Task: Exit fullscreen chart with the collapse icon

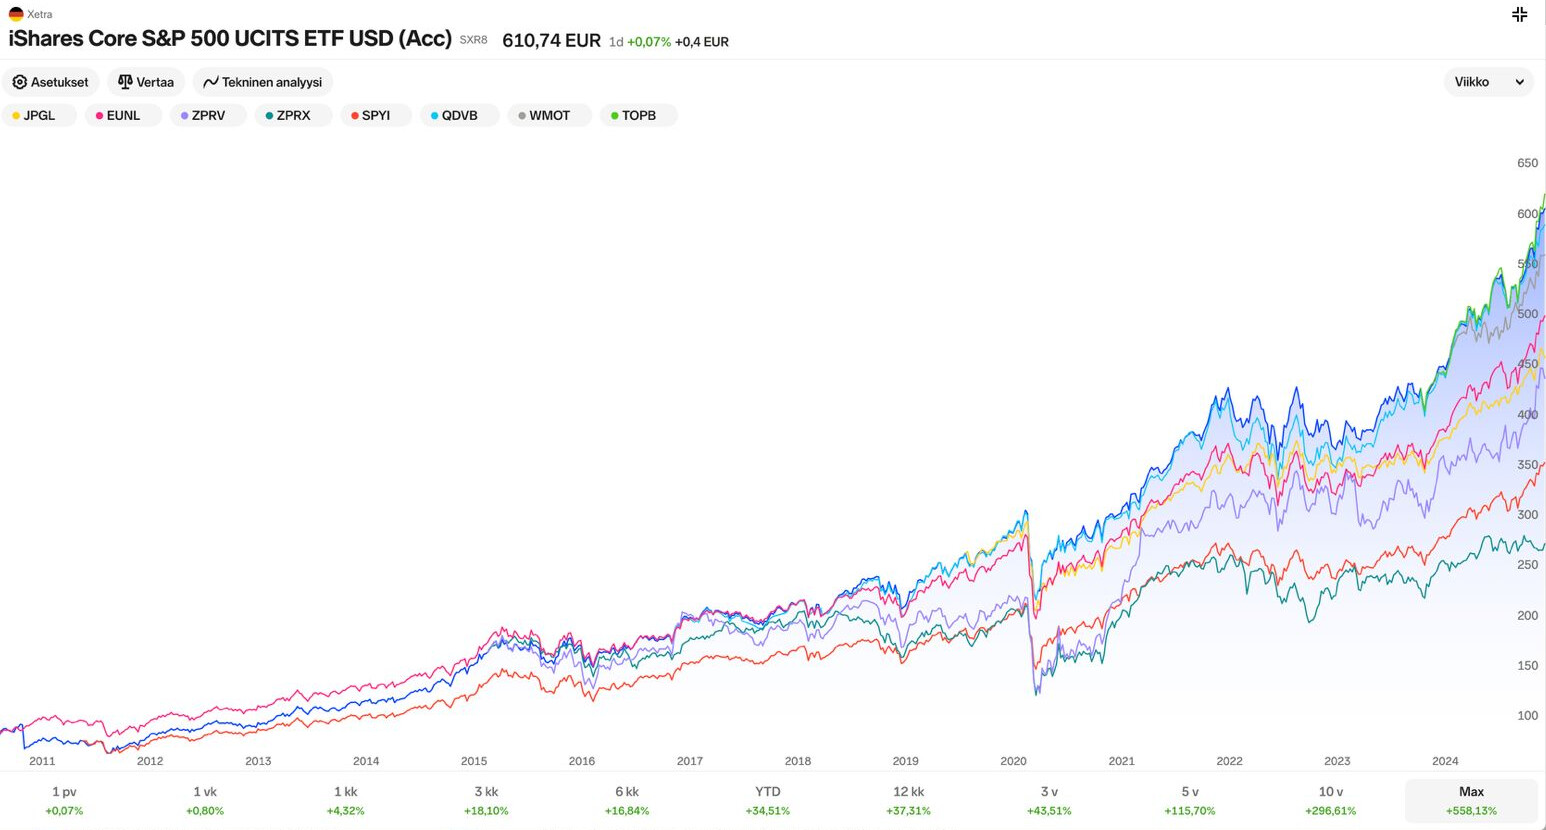Action: (x=1519, y=14)
